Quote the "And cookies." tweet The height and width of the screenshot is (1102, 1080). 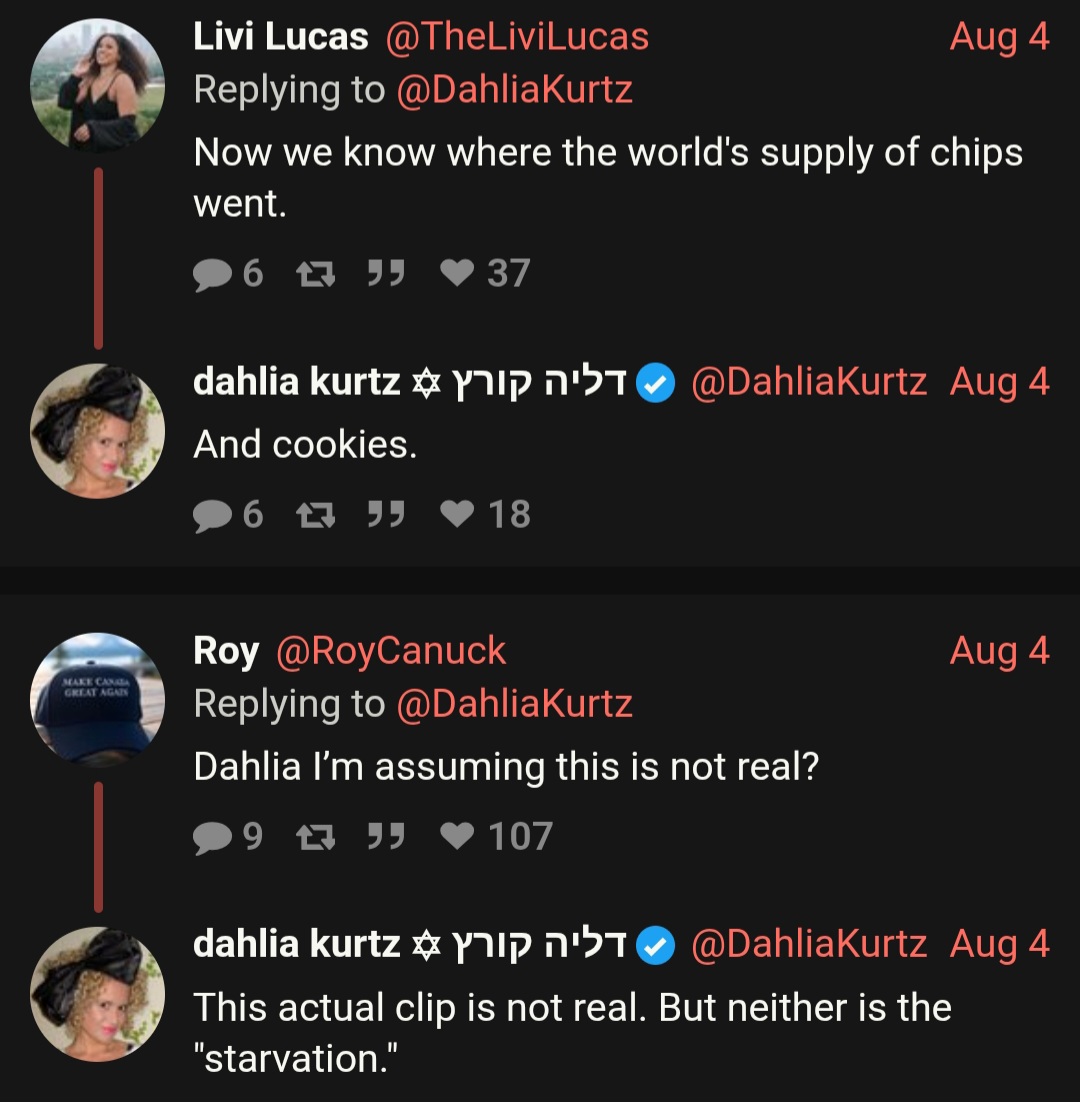pyautogui.click(x=384, y=514)
